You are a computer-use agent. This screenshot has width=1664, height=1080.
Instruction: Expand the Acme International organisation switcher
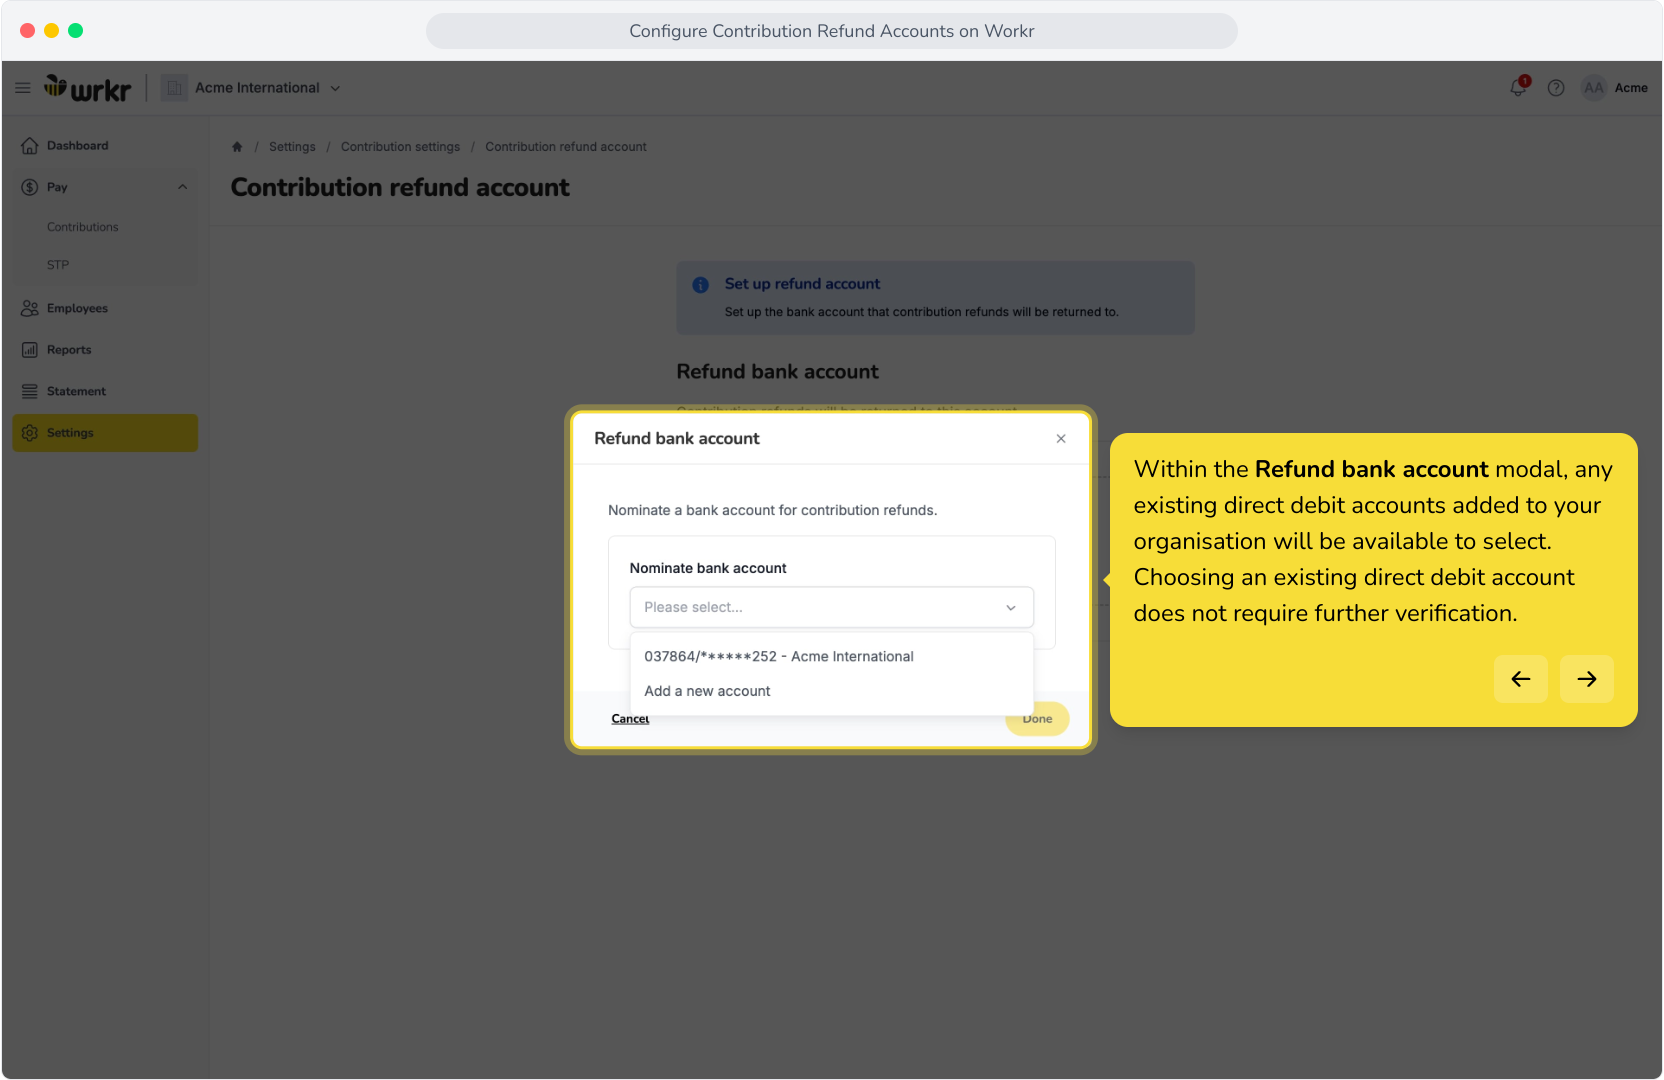[268, 88]
